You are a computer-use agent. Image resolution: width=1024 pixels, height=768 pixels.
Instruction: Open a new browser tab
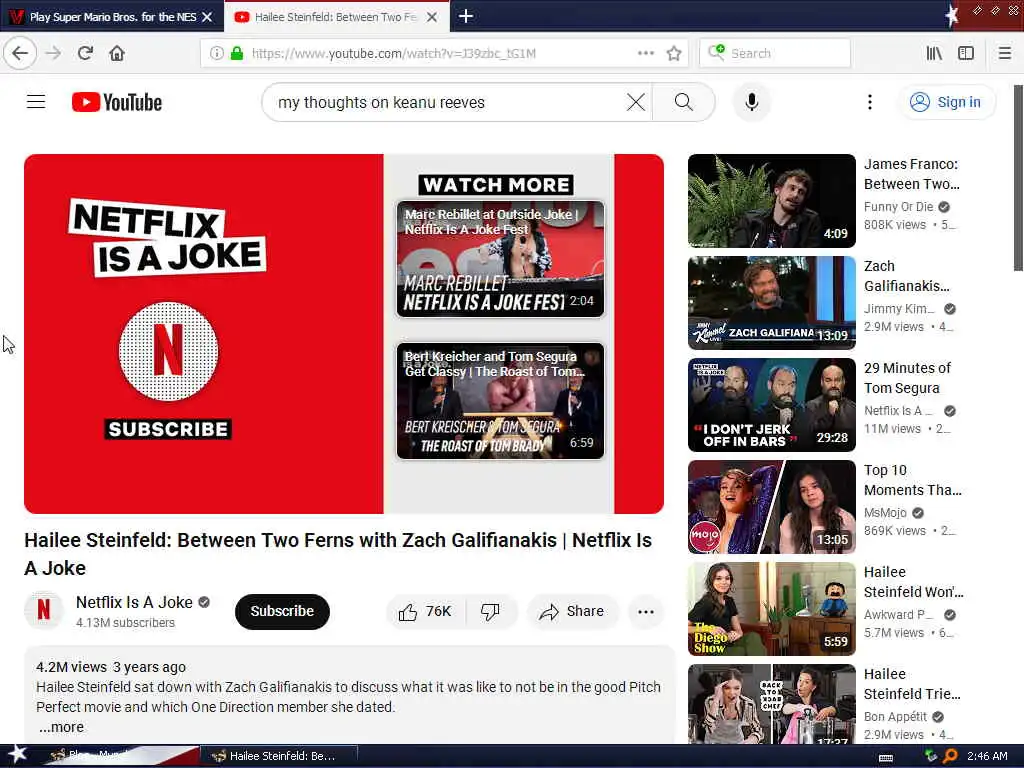coord(466,16)
